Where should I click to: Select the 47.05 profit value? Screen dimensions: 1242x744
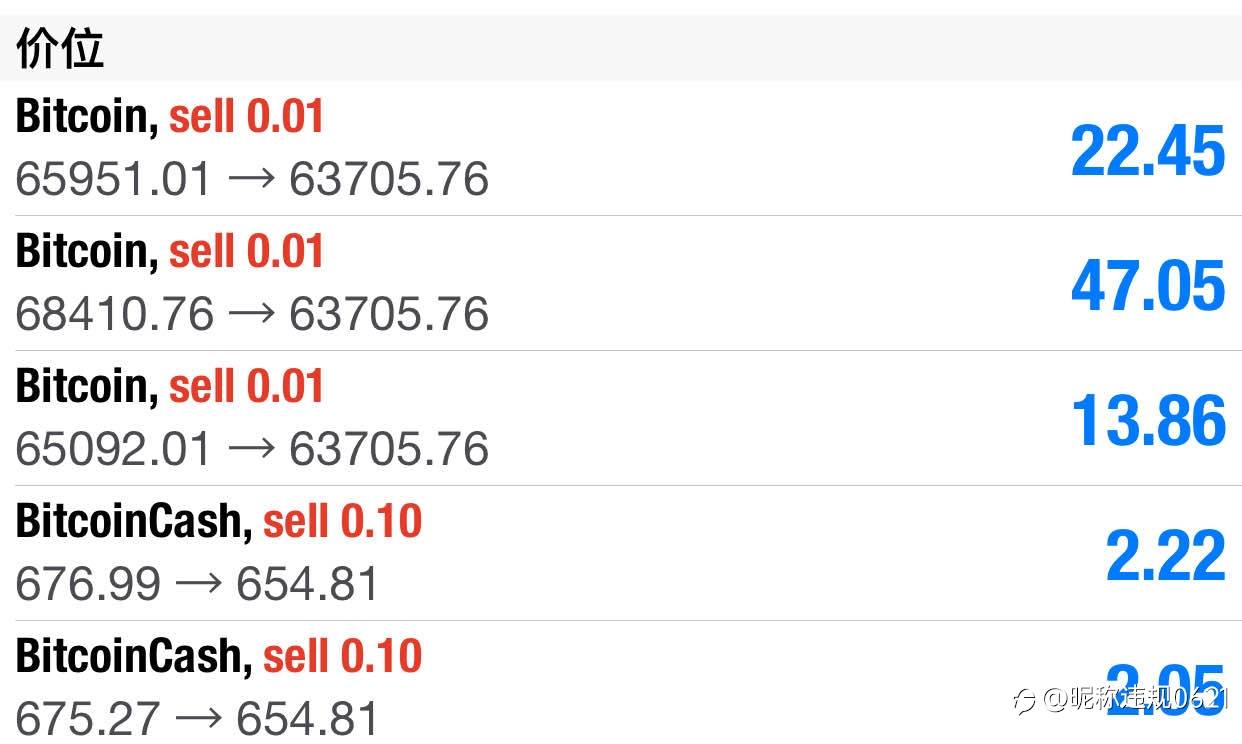1148,286
